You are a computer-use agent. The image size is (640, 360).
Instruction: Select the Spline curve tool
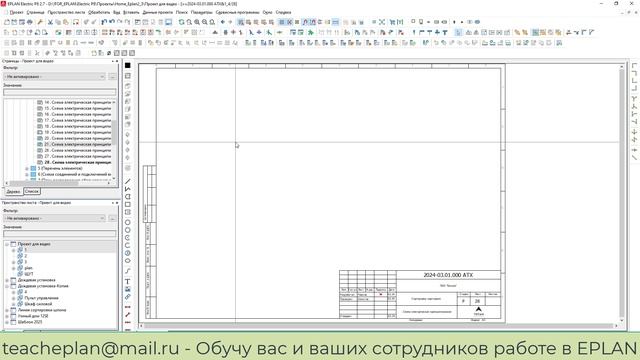point(128,271)
